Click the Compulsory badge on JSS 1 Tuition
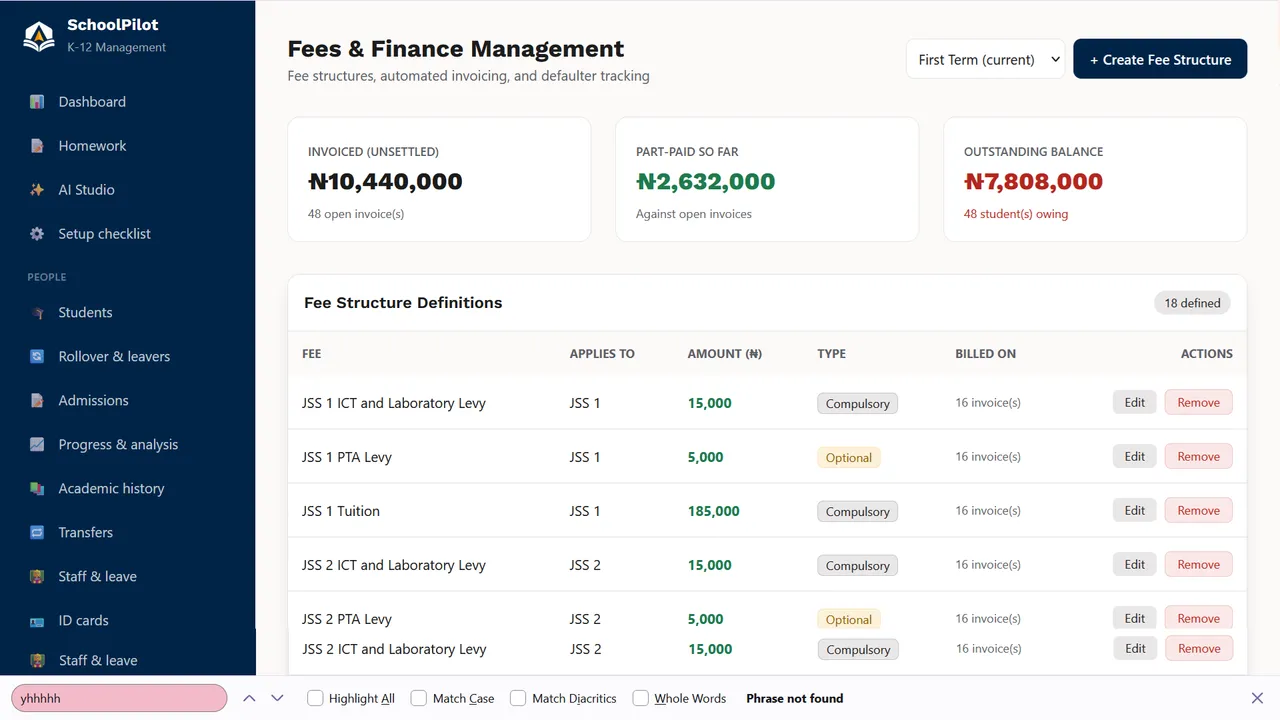This screenshot has width=1280, height=720. pos(858,511)
